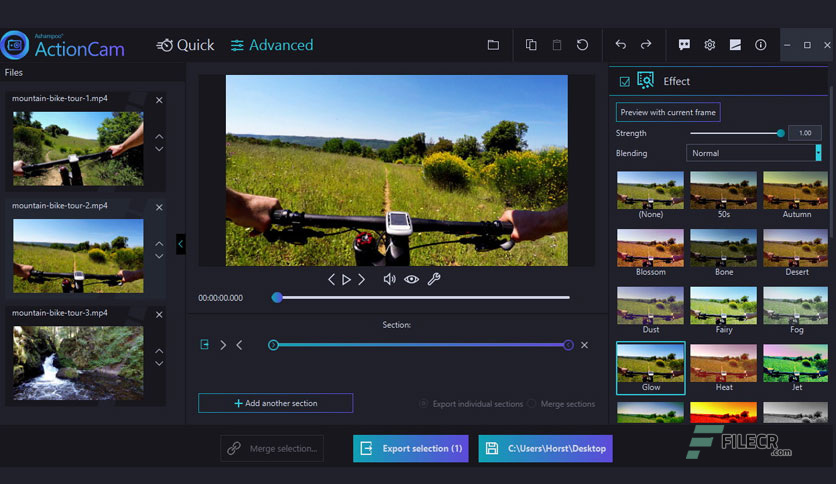
Task: Select the (None) effect
Action: (x=650, y=195)
